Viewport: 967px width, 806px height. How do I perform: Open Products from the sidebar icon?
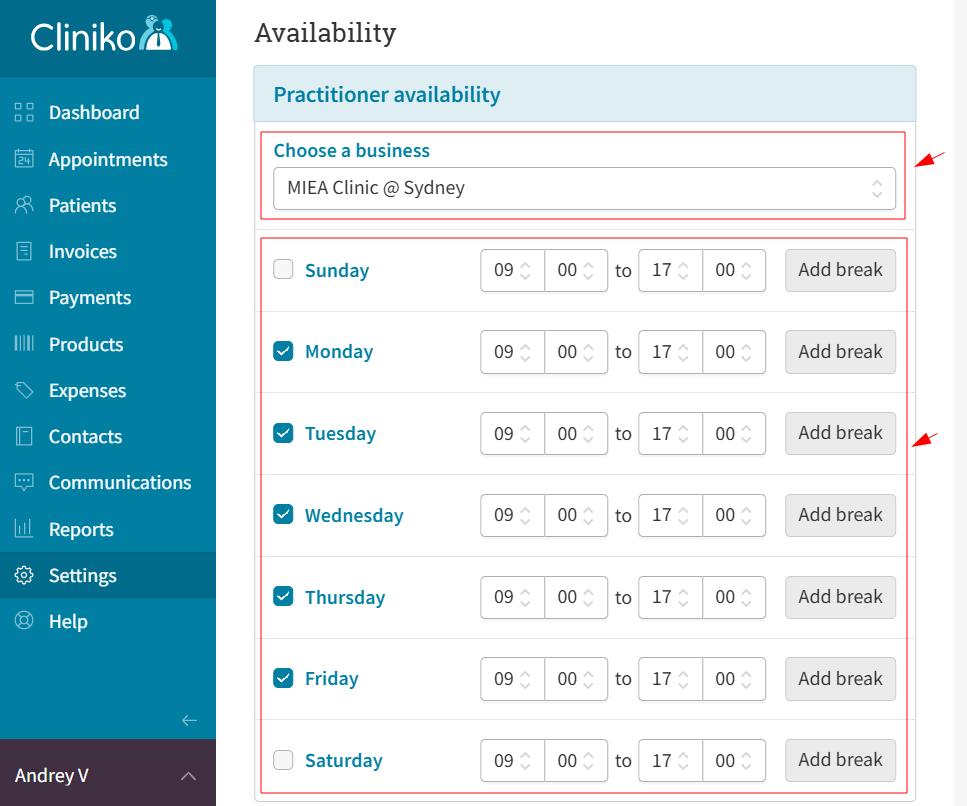pos(24,344)
